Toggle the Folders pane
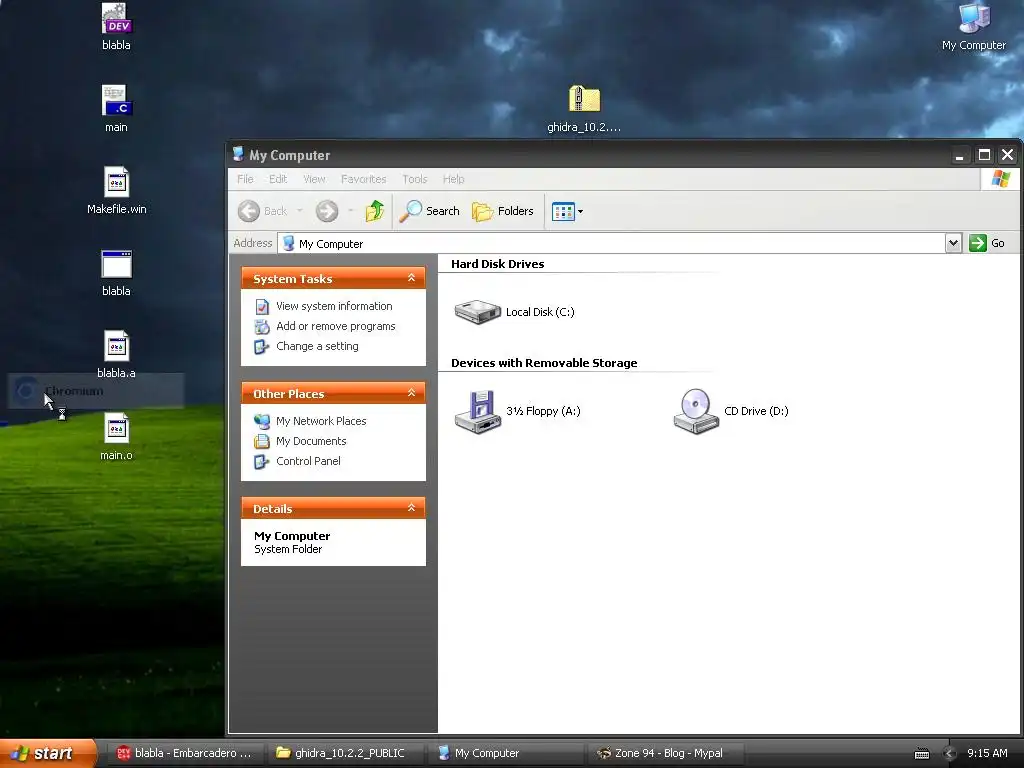This screenshot has height=768, width=1024. [503, 211]
